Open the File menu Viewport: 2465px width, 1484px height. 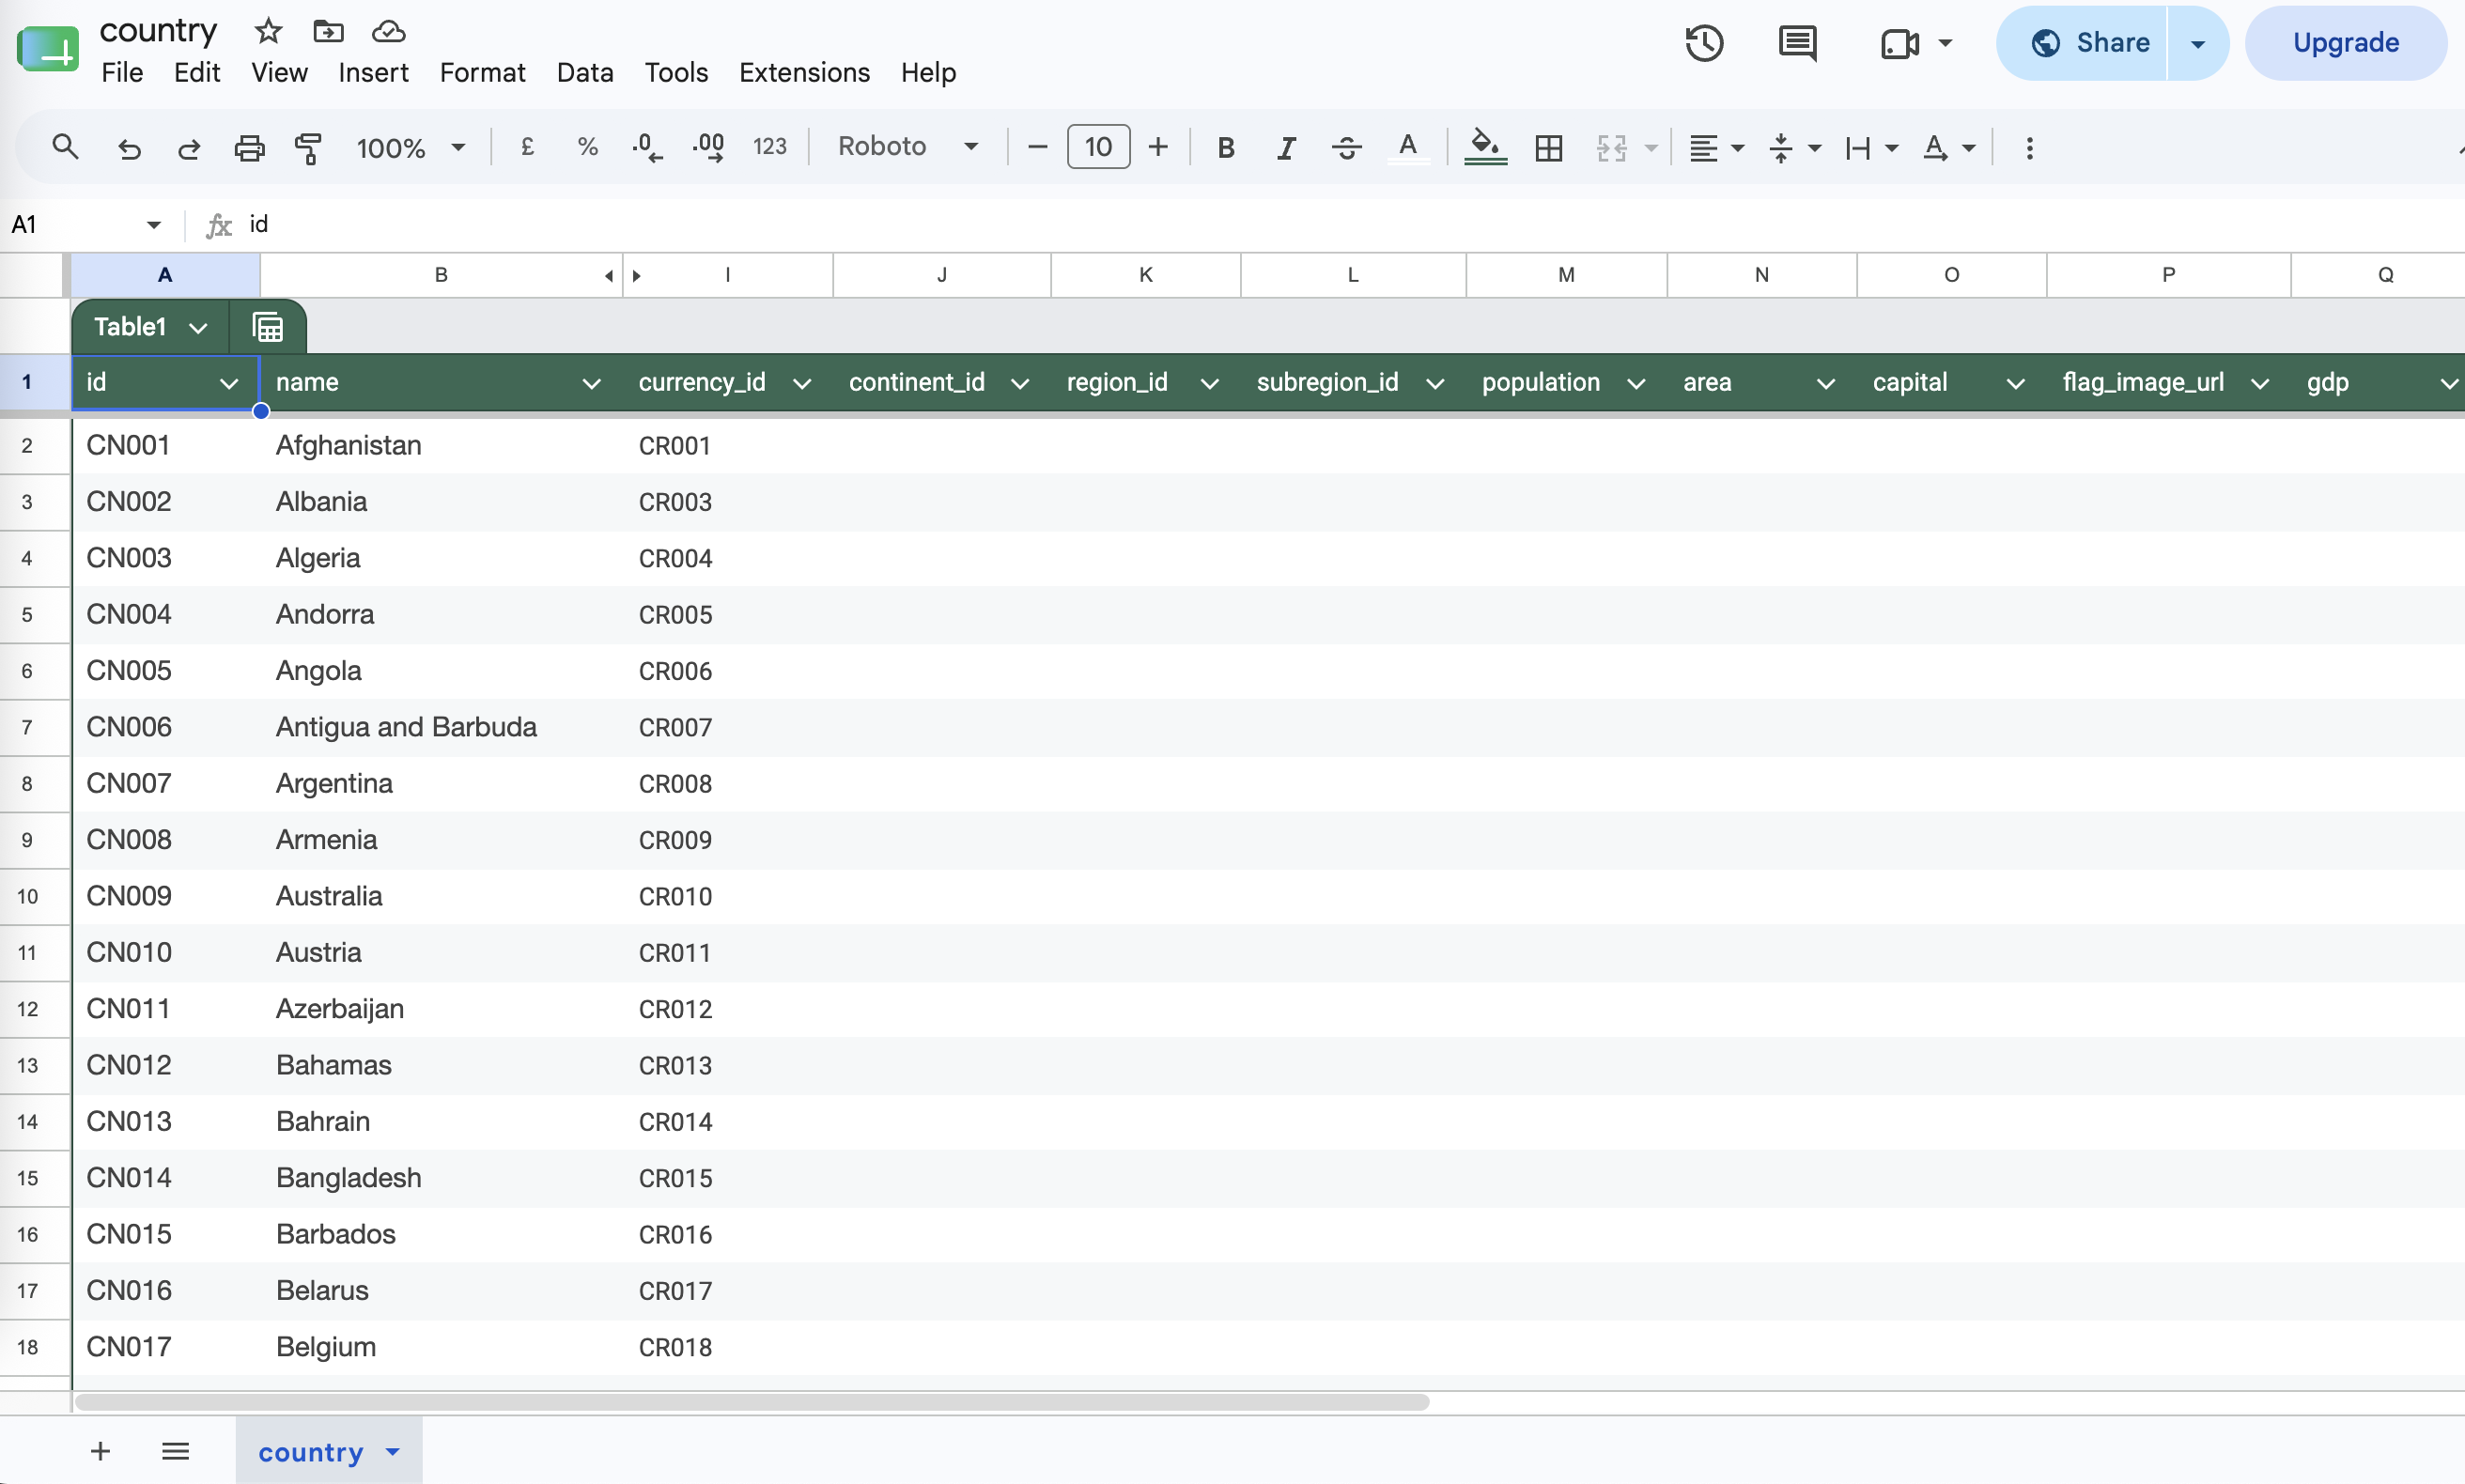pos(122,72)
